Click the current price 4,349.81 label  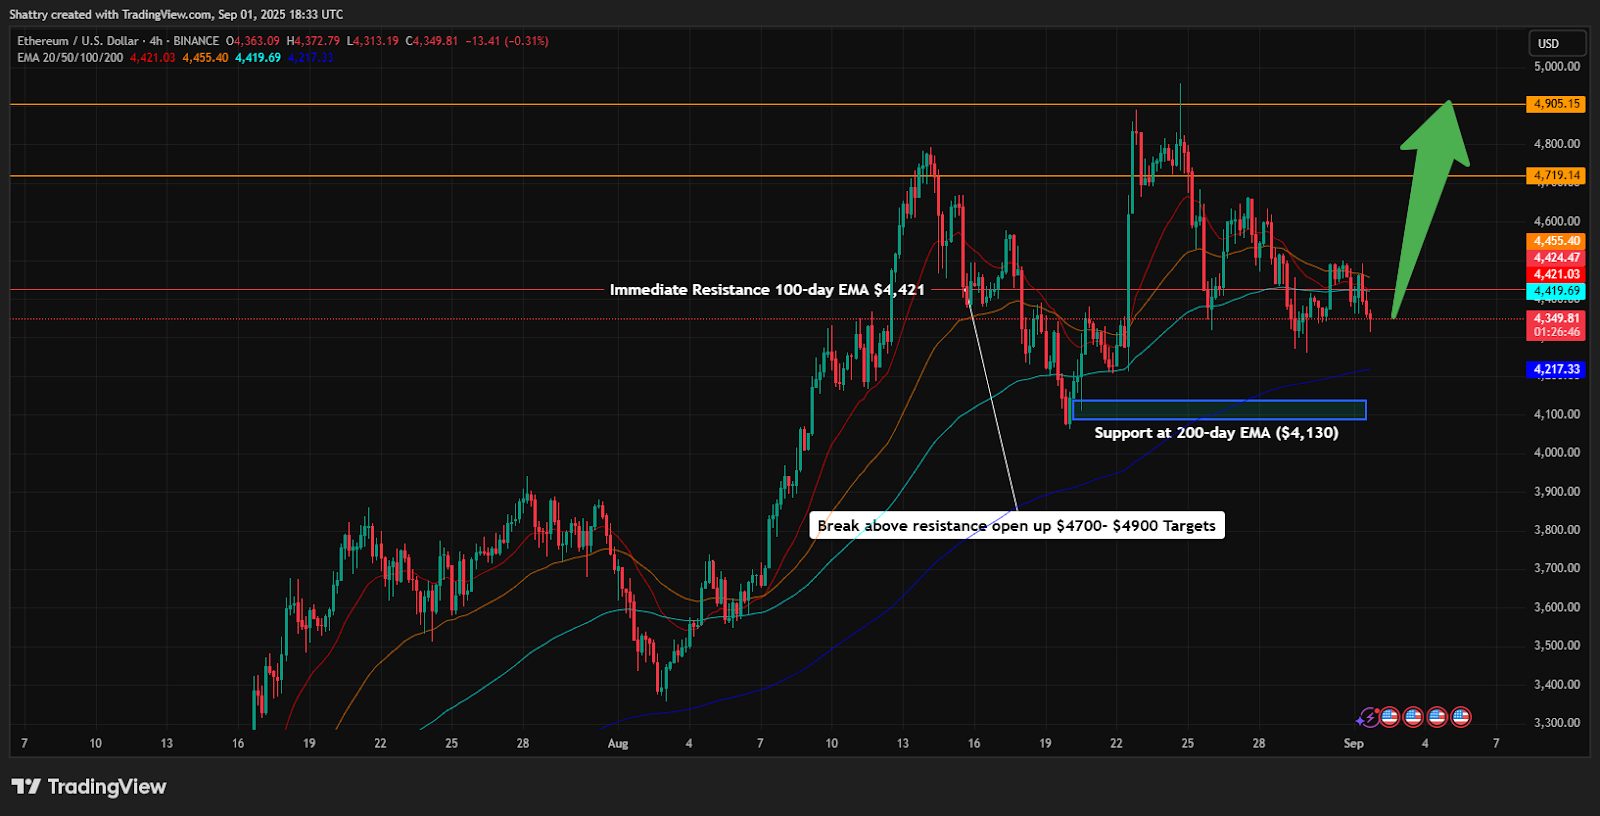1556,319
